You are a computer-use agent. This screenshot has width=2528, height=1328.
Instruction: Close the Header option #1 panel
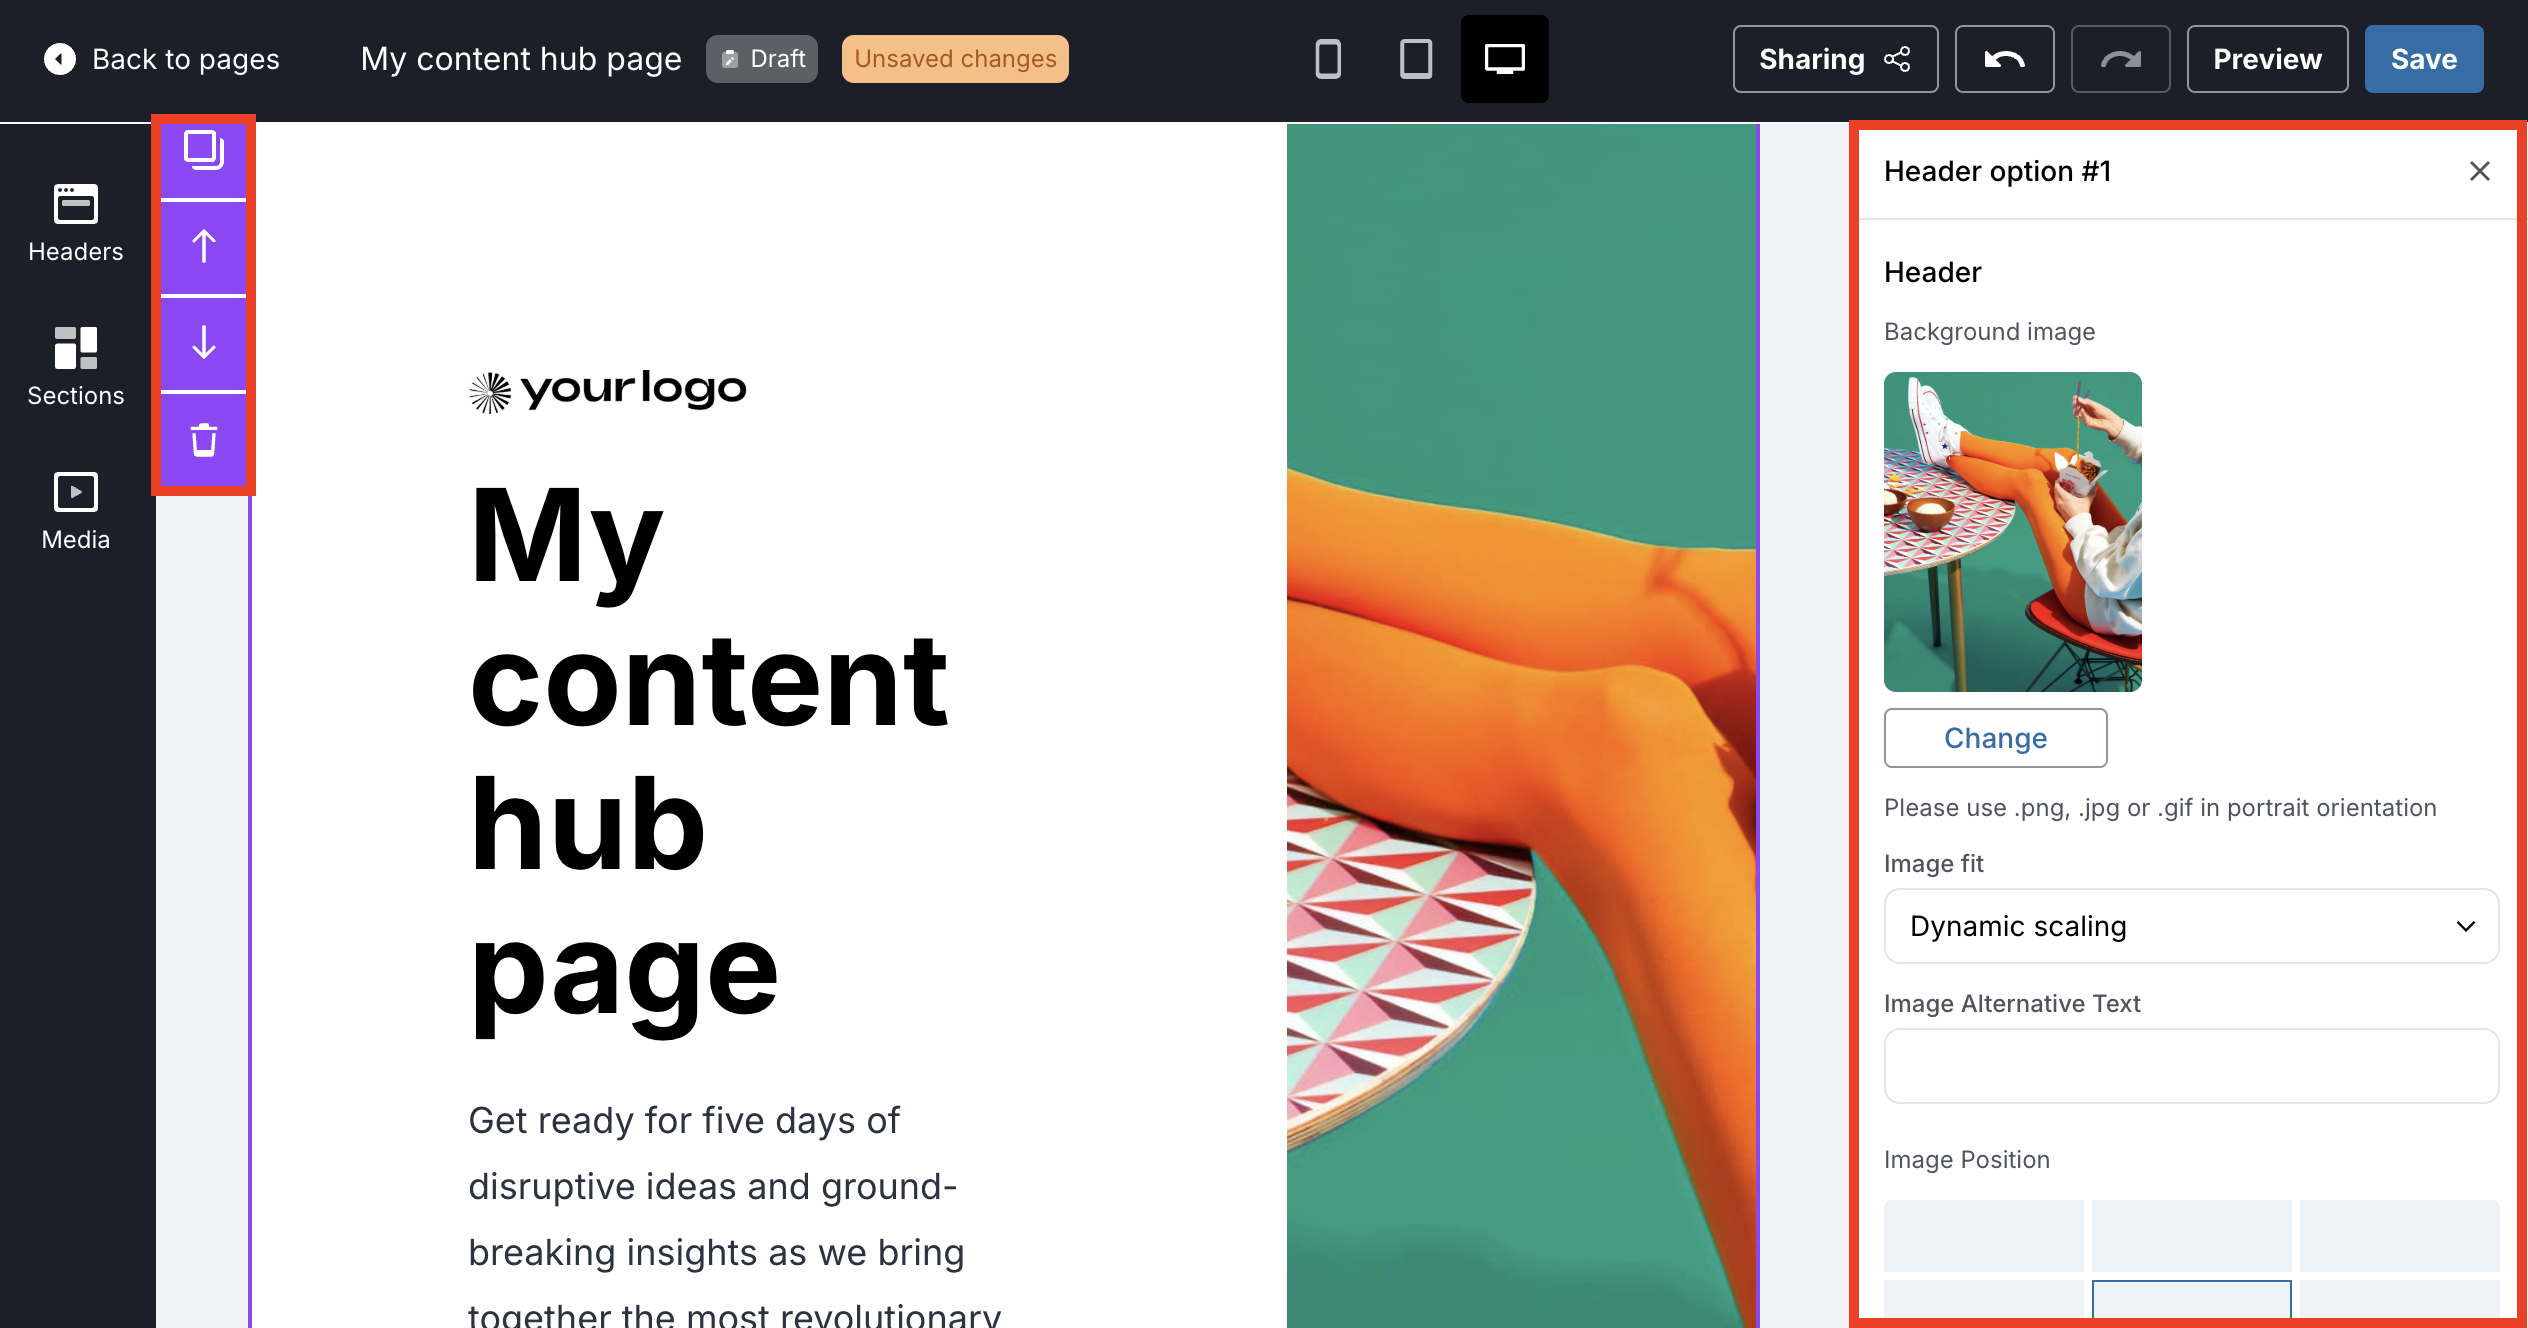click(x=2479, y=171)
